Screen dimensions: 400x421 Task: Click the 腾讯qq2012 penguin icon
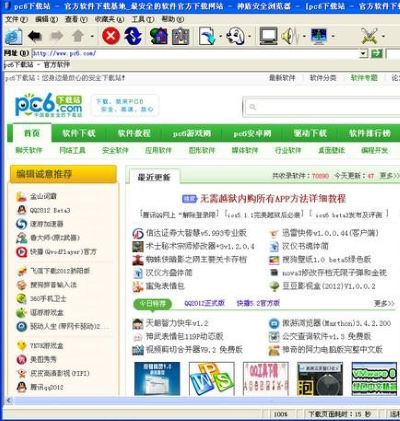point(21,387)
